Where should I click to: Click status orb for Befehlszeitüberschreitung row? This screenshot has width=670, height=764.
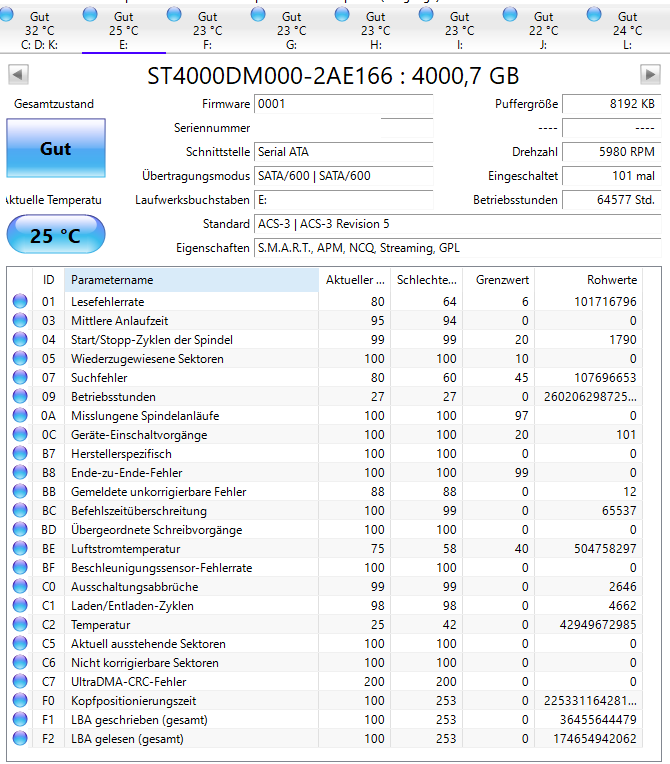(20, 510)
